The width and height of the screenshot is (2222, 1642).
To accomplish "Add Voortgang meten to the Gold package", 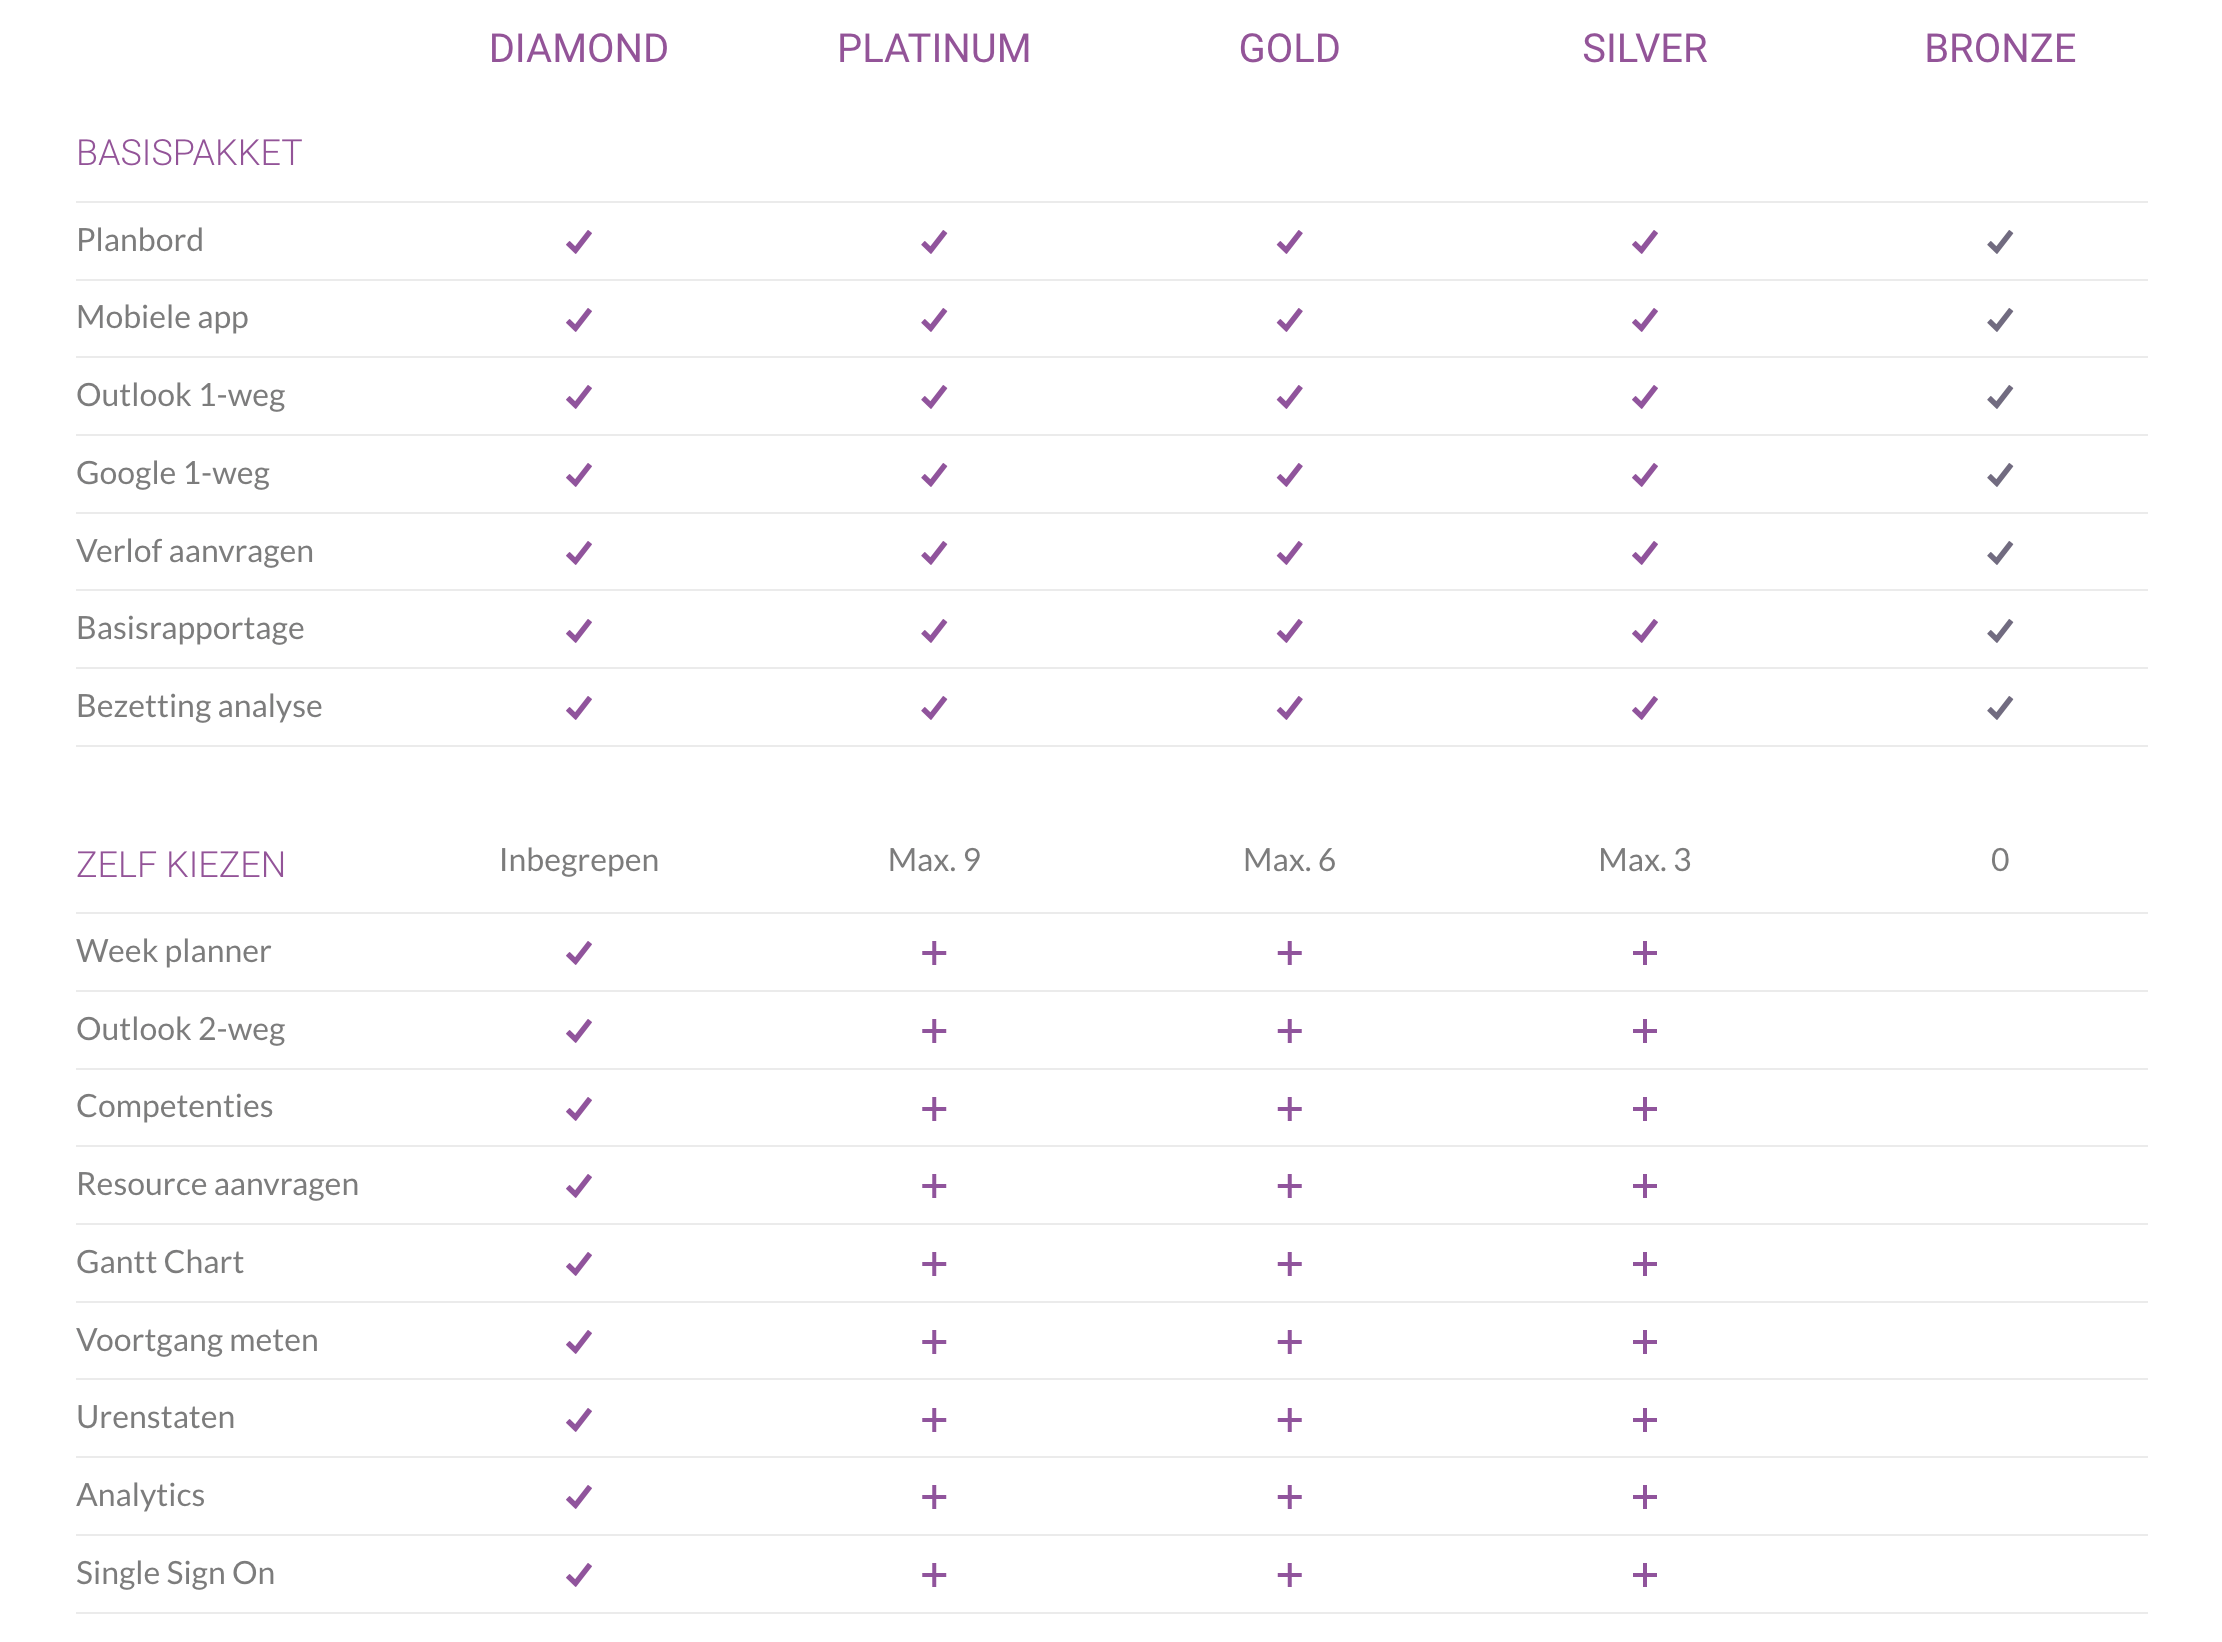I will point(1289,1342).
